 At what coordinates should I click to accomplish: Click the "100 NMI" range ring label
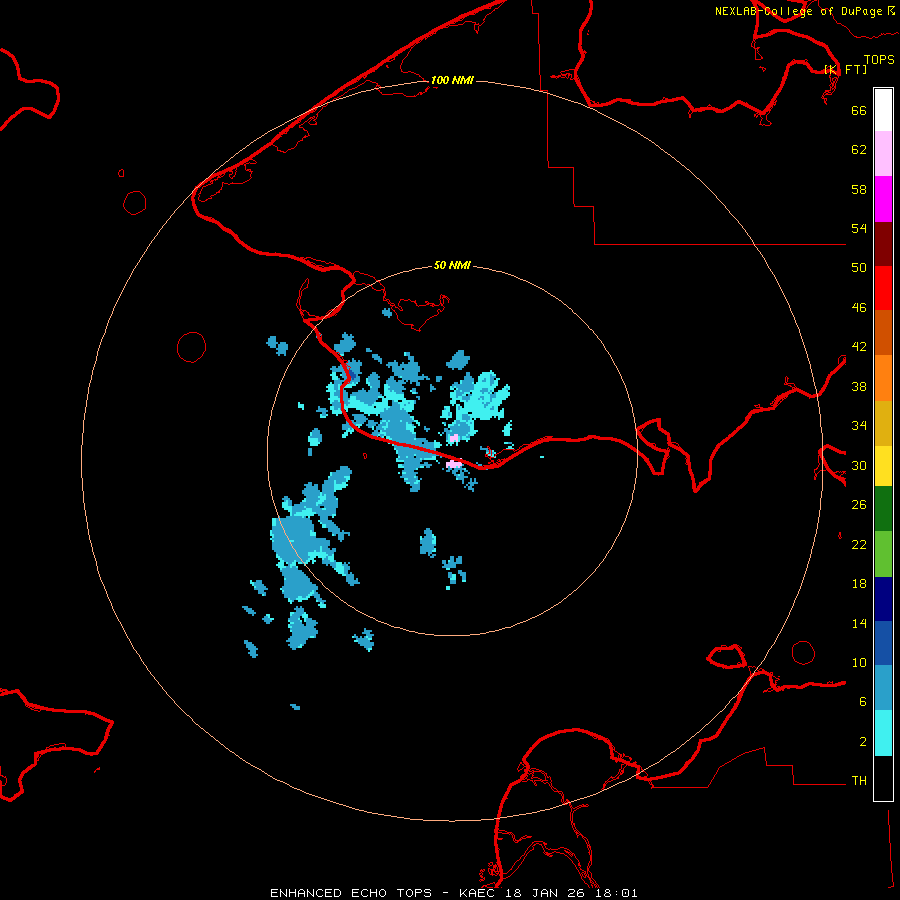tap(452, 80)
